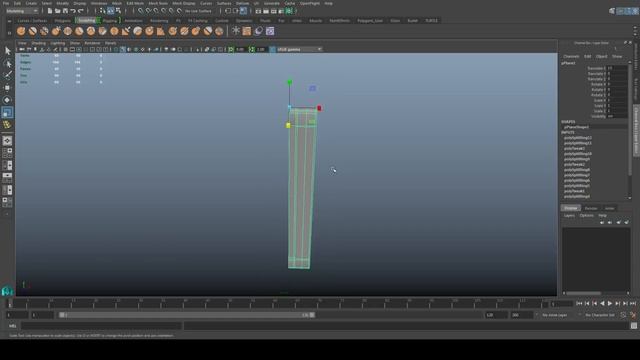Select the Pinch sculpt tool
Viewport: 640px width, 360px height.
(67, 31)
